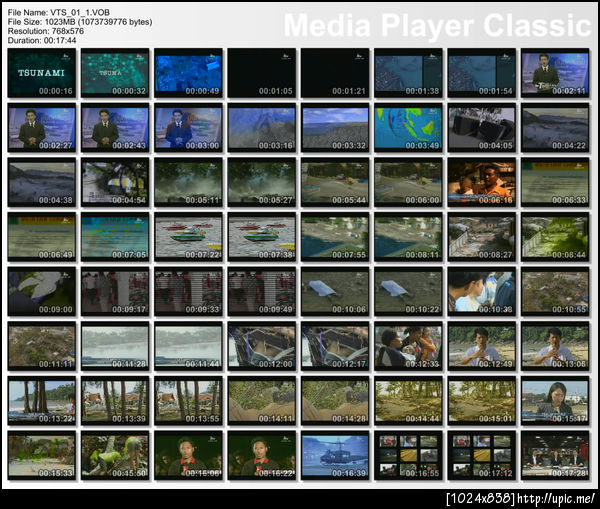
Task: Click the thumbnail at 00:12:33
Action: 408,346
